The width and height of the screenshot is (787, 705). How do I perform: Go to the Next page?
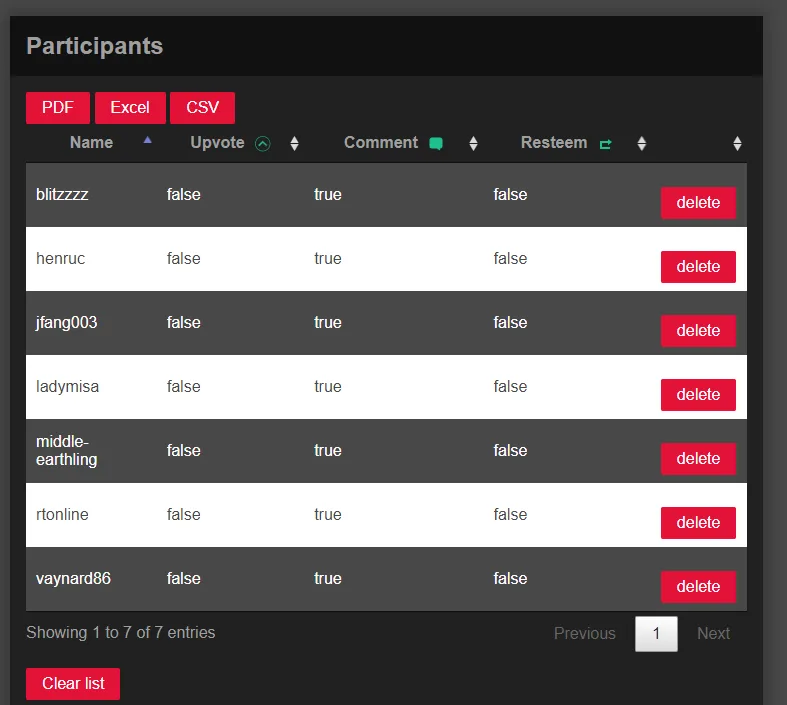coord(713,634)
